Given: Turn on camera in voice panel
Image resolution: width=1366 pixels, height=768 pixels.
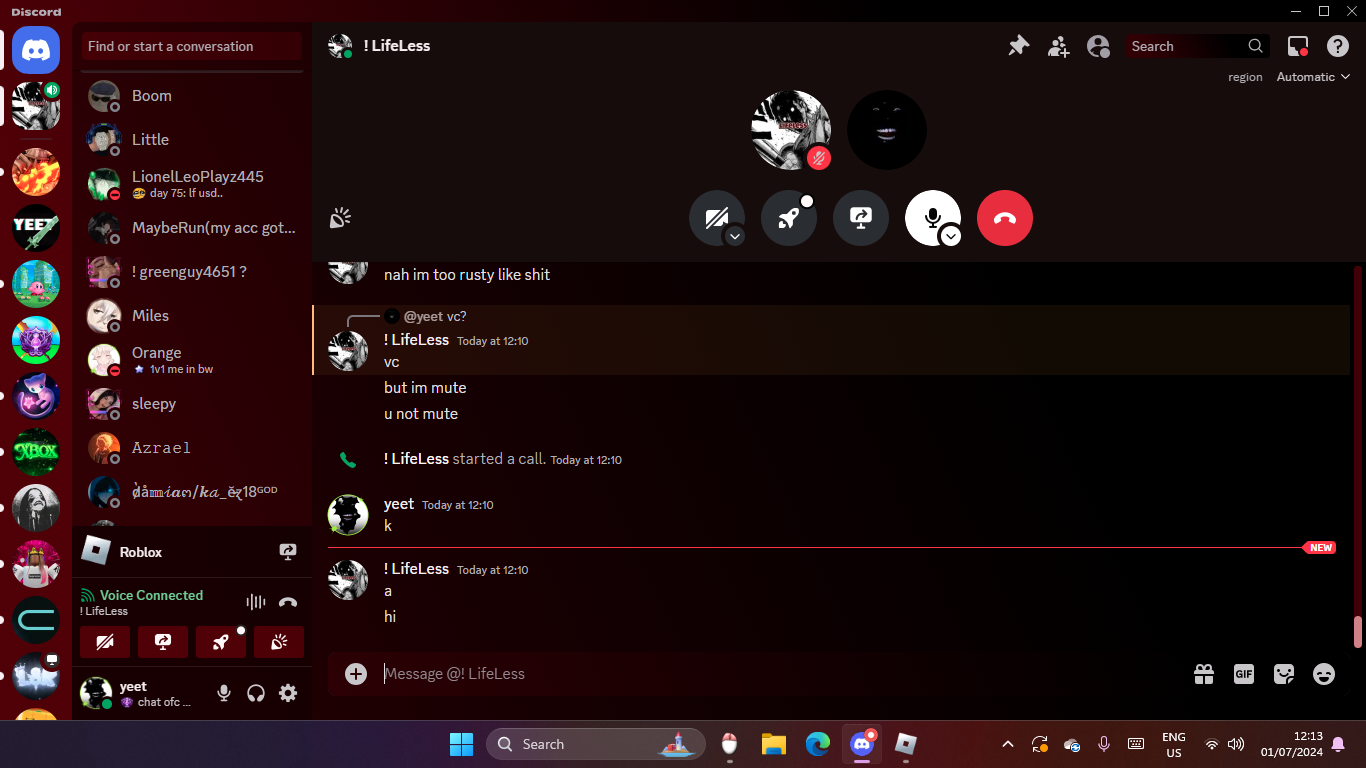Looking at the screenshot, I should pos(105,642).
